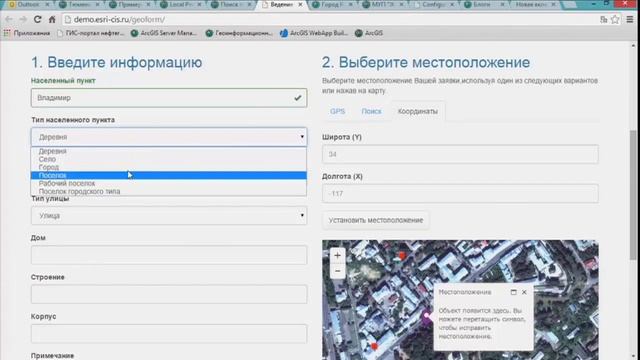This screenshot has height=360, width=640.
Task: Zoom in on the map
Action: [338, 256]
